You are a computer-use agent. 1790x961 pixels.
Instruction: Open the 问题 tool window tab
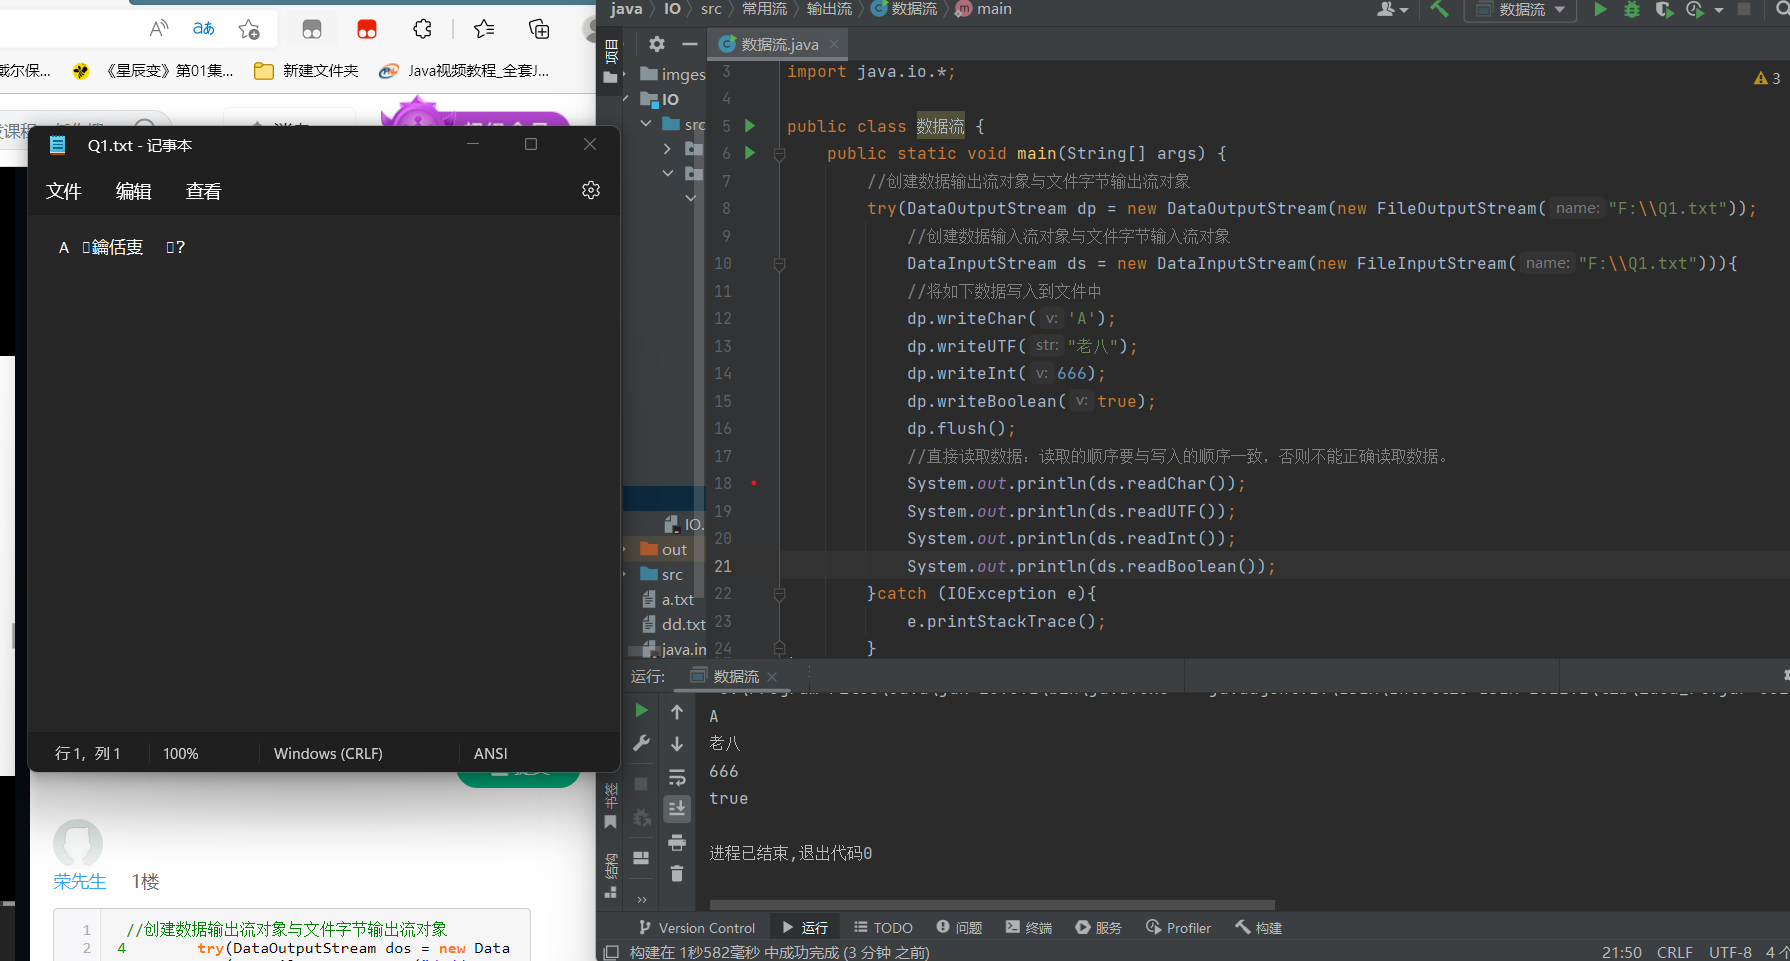(x=959, y=928)
